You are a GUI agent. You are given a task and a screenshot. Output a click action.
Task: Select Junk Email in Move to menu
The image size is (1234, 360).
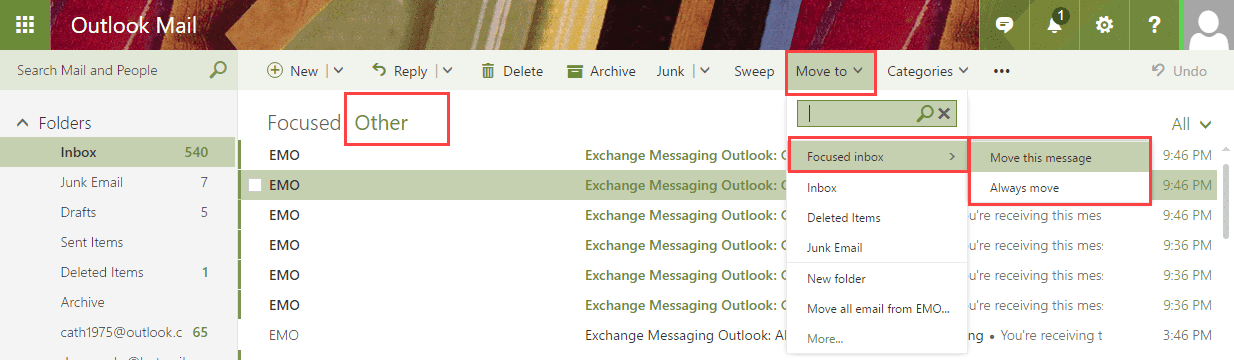[877, 247]
